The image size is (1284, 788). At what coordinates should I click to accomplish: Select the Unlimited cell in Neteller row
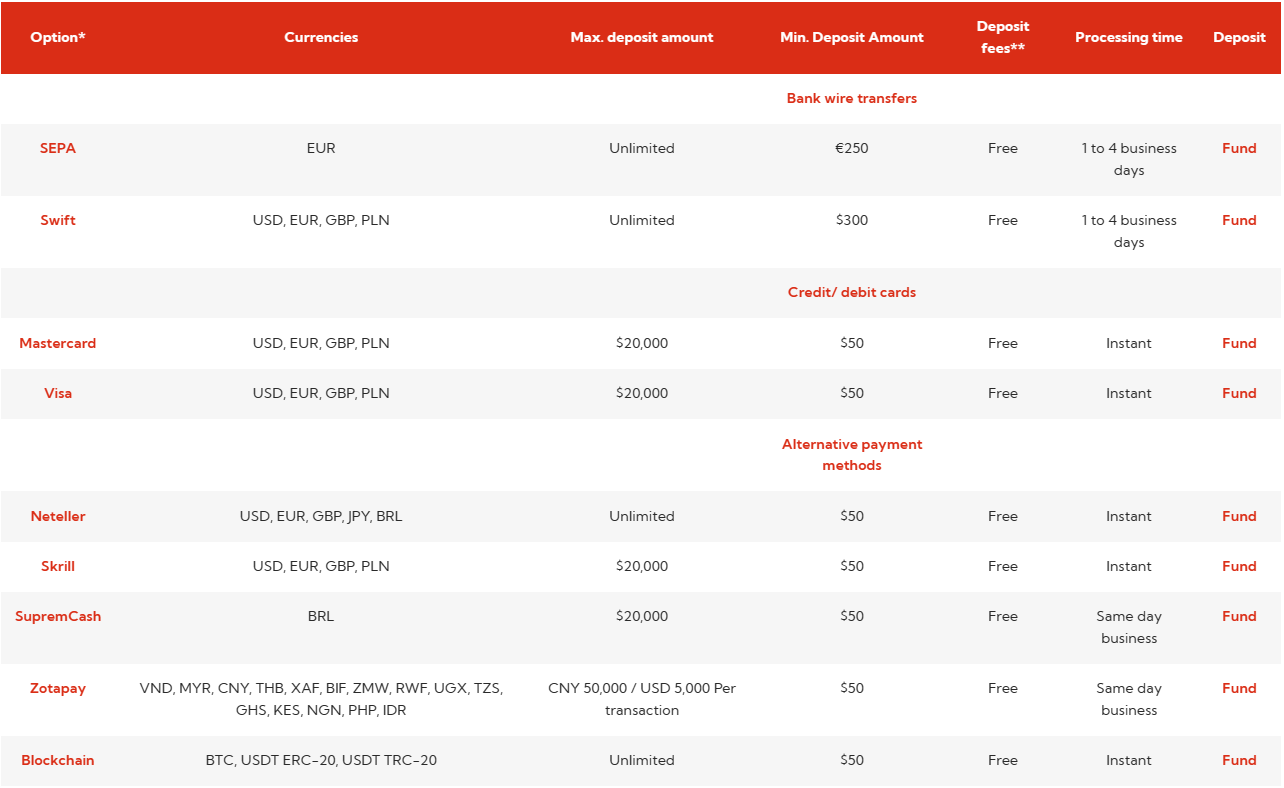642,516
